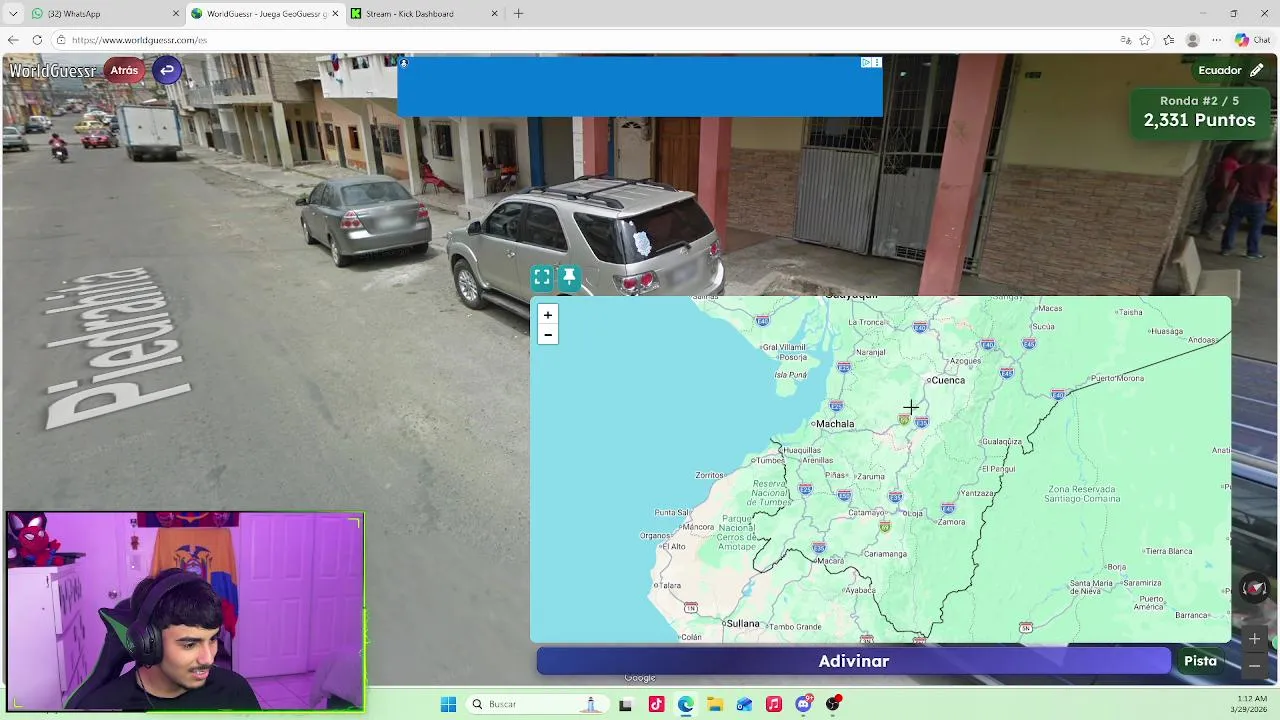The image size is (1280, 720).
Task: Click the Adivinar guess button
Action: click(853, 661)
